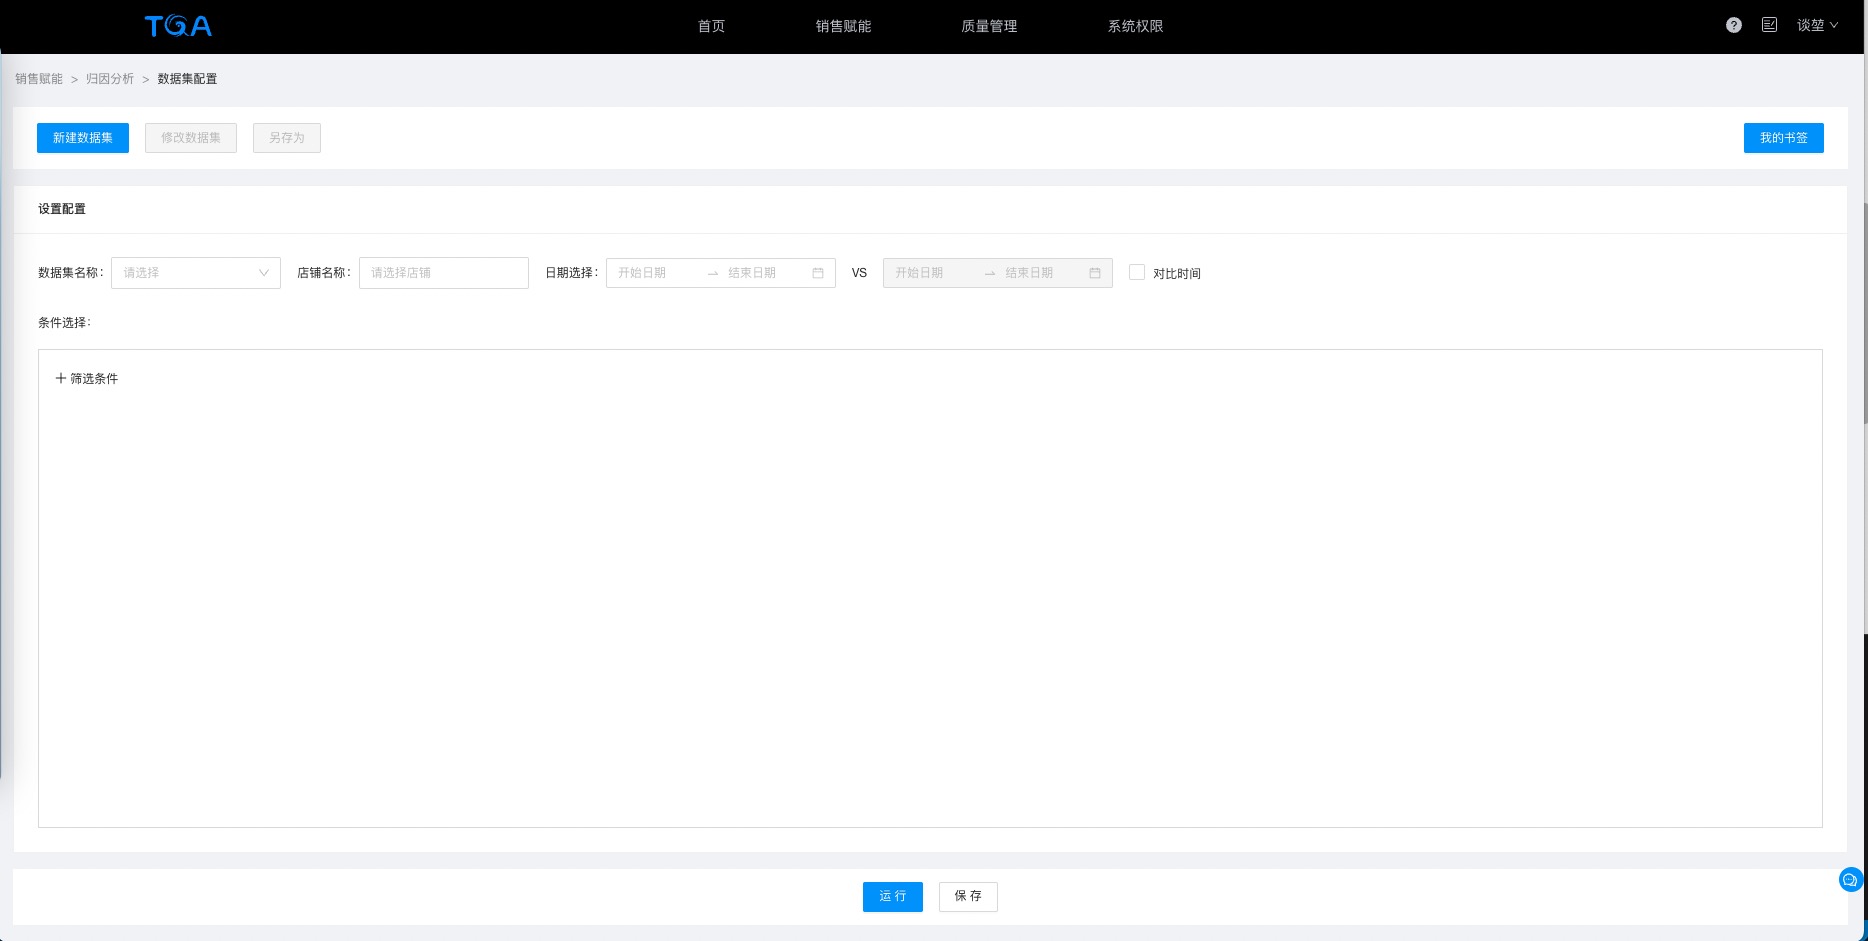Open 我的书签 bookmarks
Viewport: 1868px width, 941px height.
point(1783,138)
